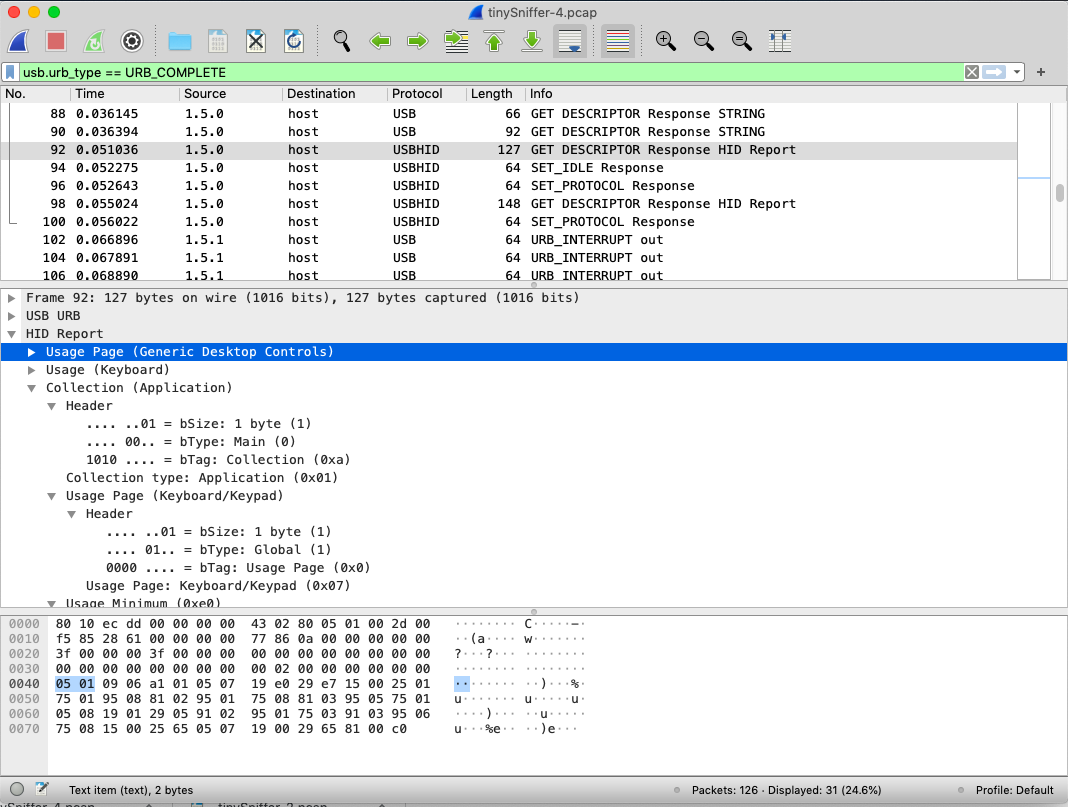
Task: Close this capture file
Action: click(256, 42)
